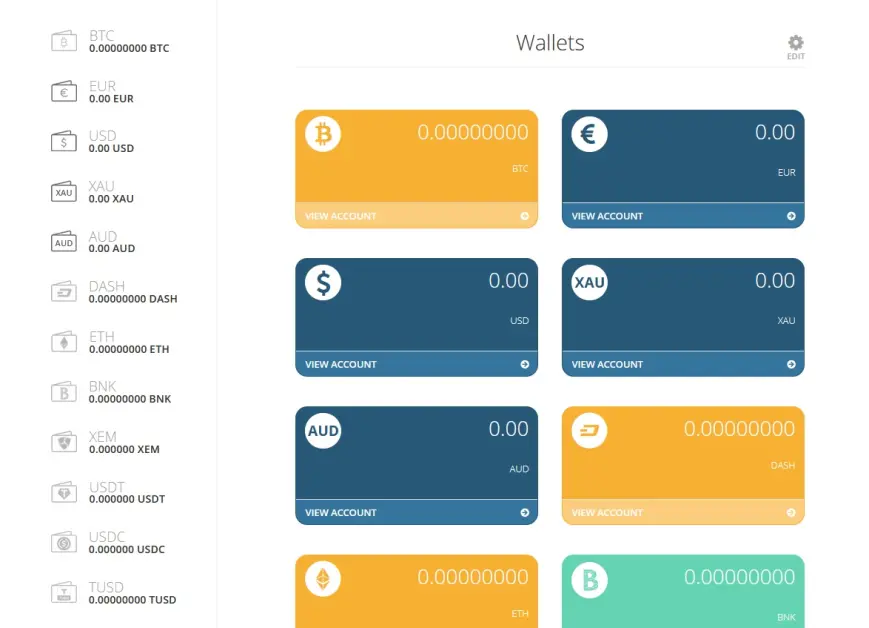Select the AUD entry in the sidebar

pos(93,242)
